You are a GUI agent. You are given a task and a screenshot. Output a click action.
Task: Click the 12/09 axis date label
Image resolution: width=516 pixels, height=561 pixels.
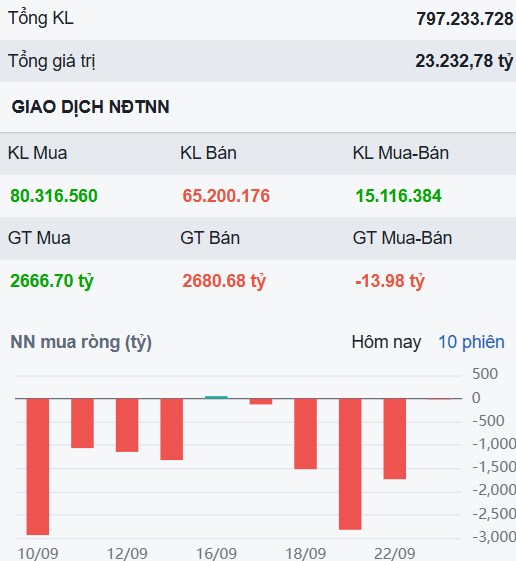pyautogui.click(x=127, y=554)
